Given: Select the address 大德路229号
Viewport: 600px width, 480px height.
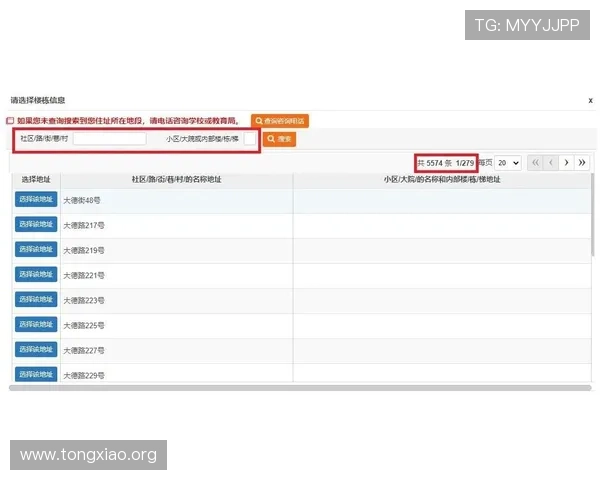Looking at the screenshot, I should tap(36, 374).
